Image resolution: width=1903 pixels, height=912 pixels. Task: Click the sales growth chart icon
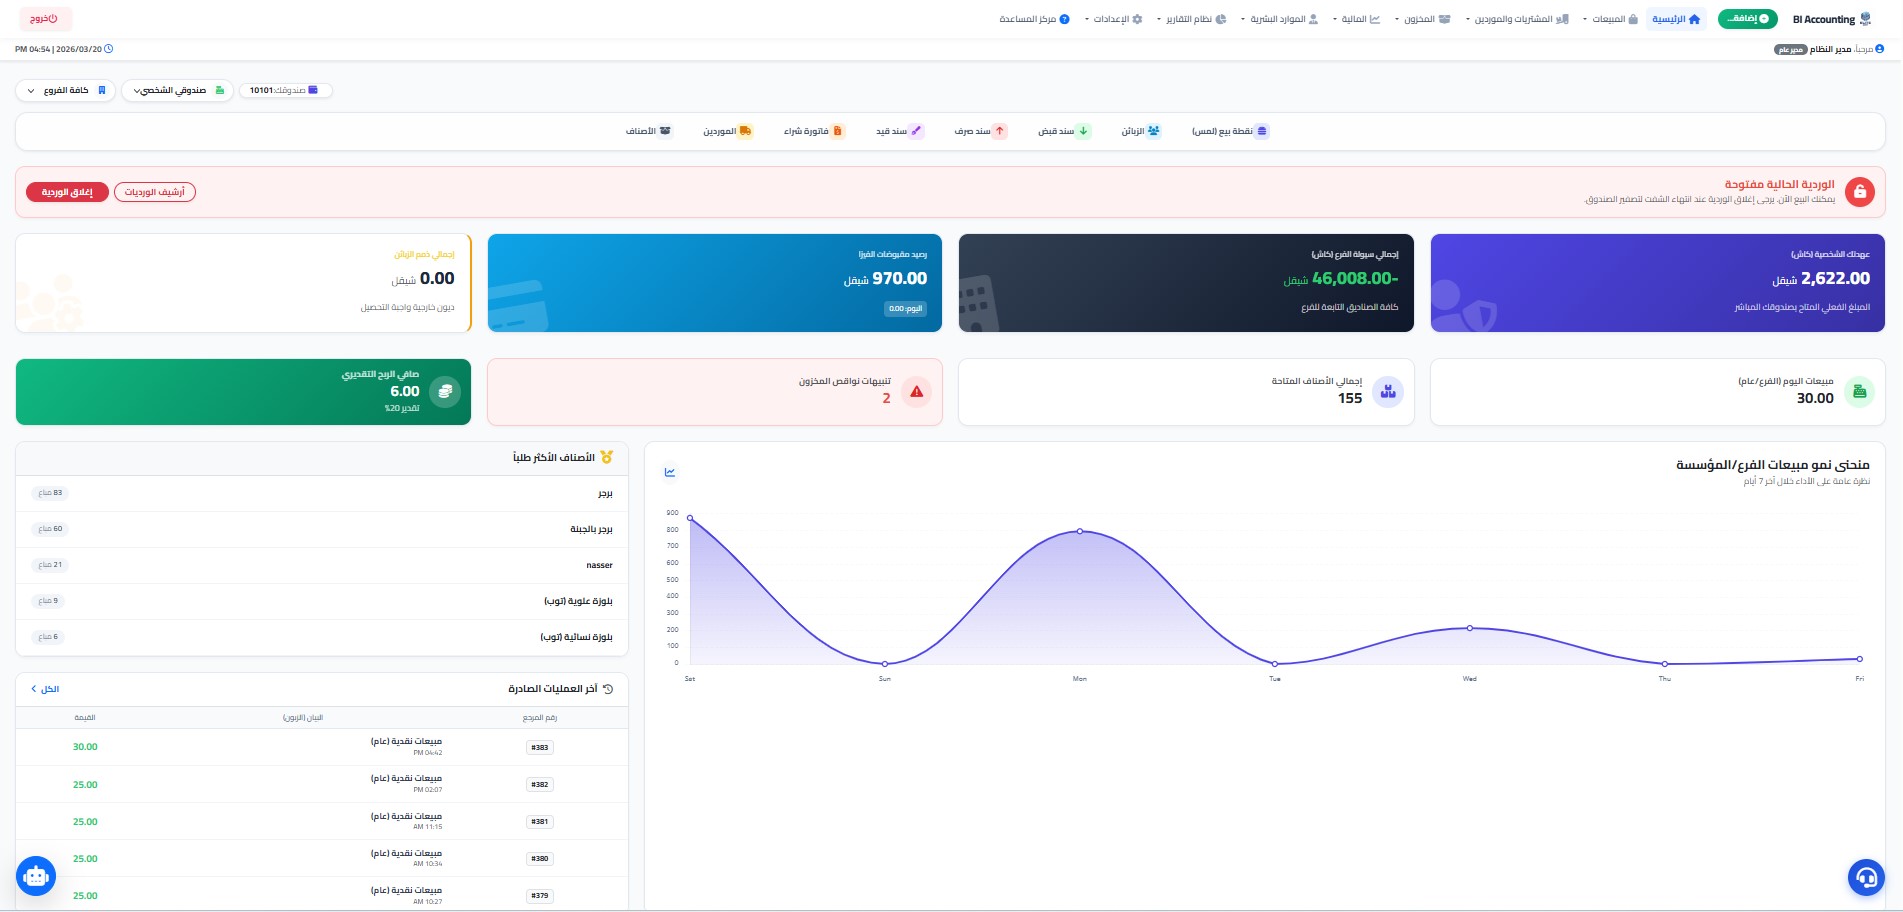(670, 472)
